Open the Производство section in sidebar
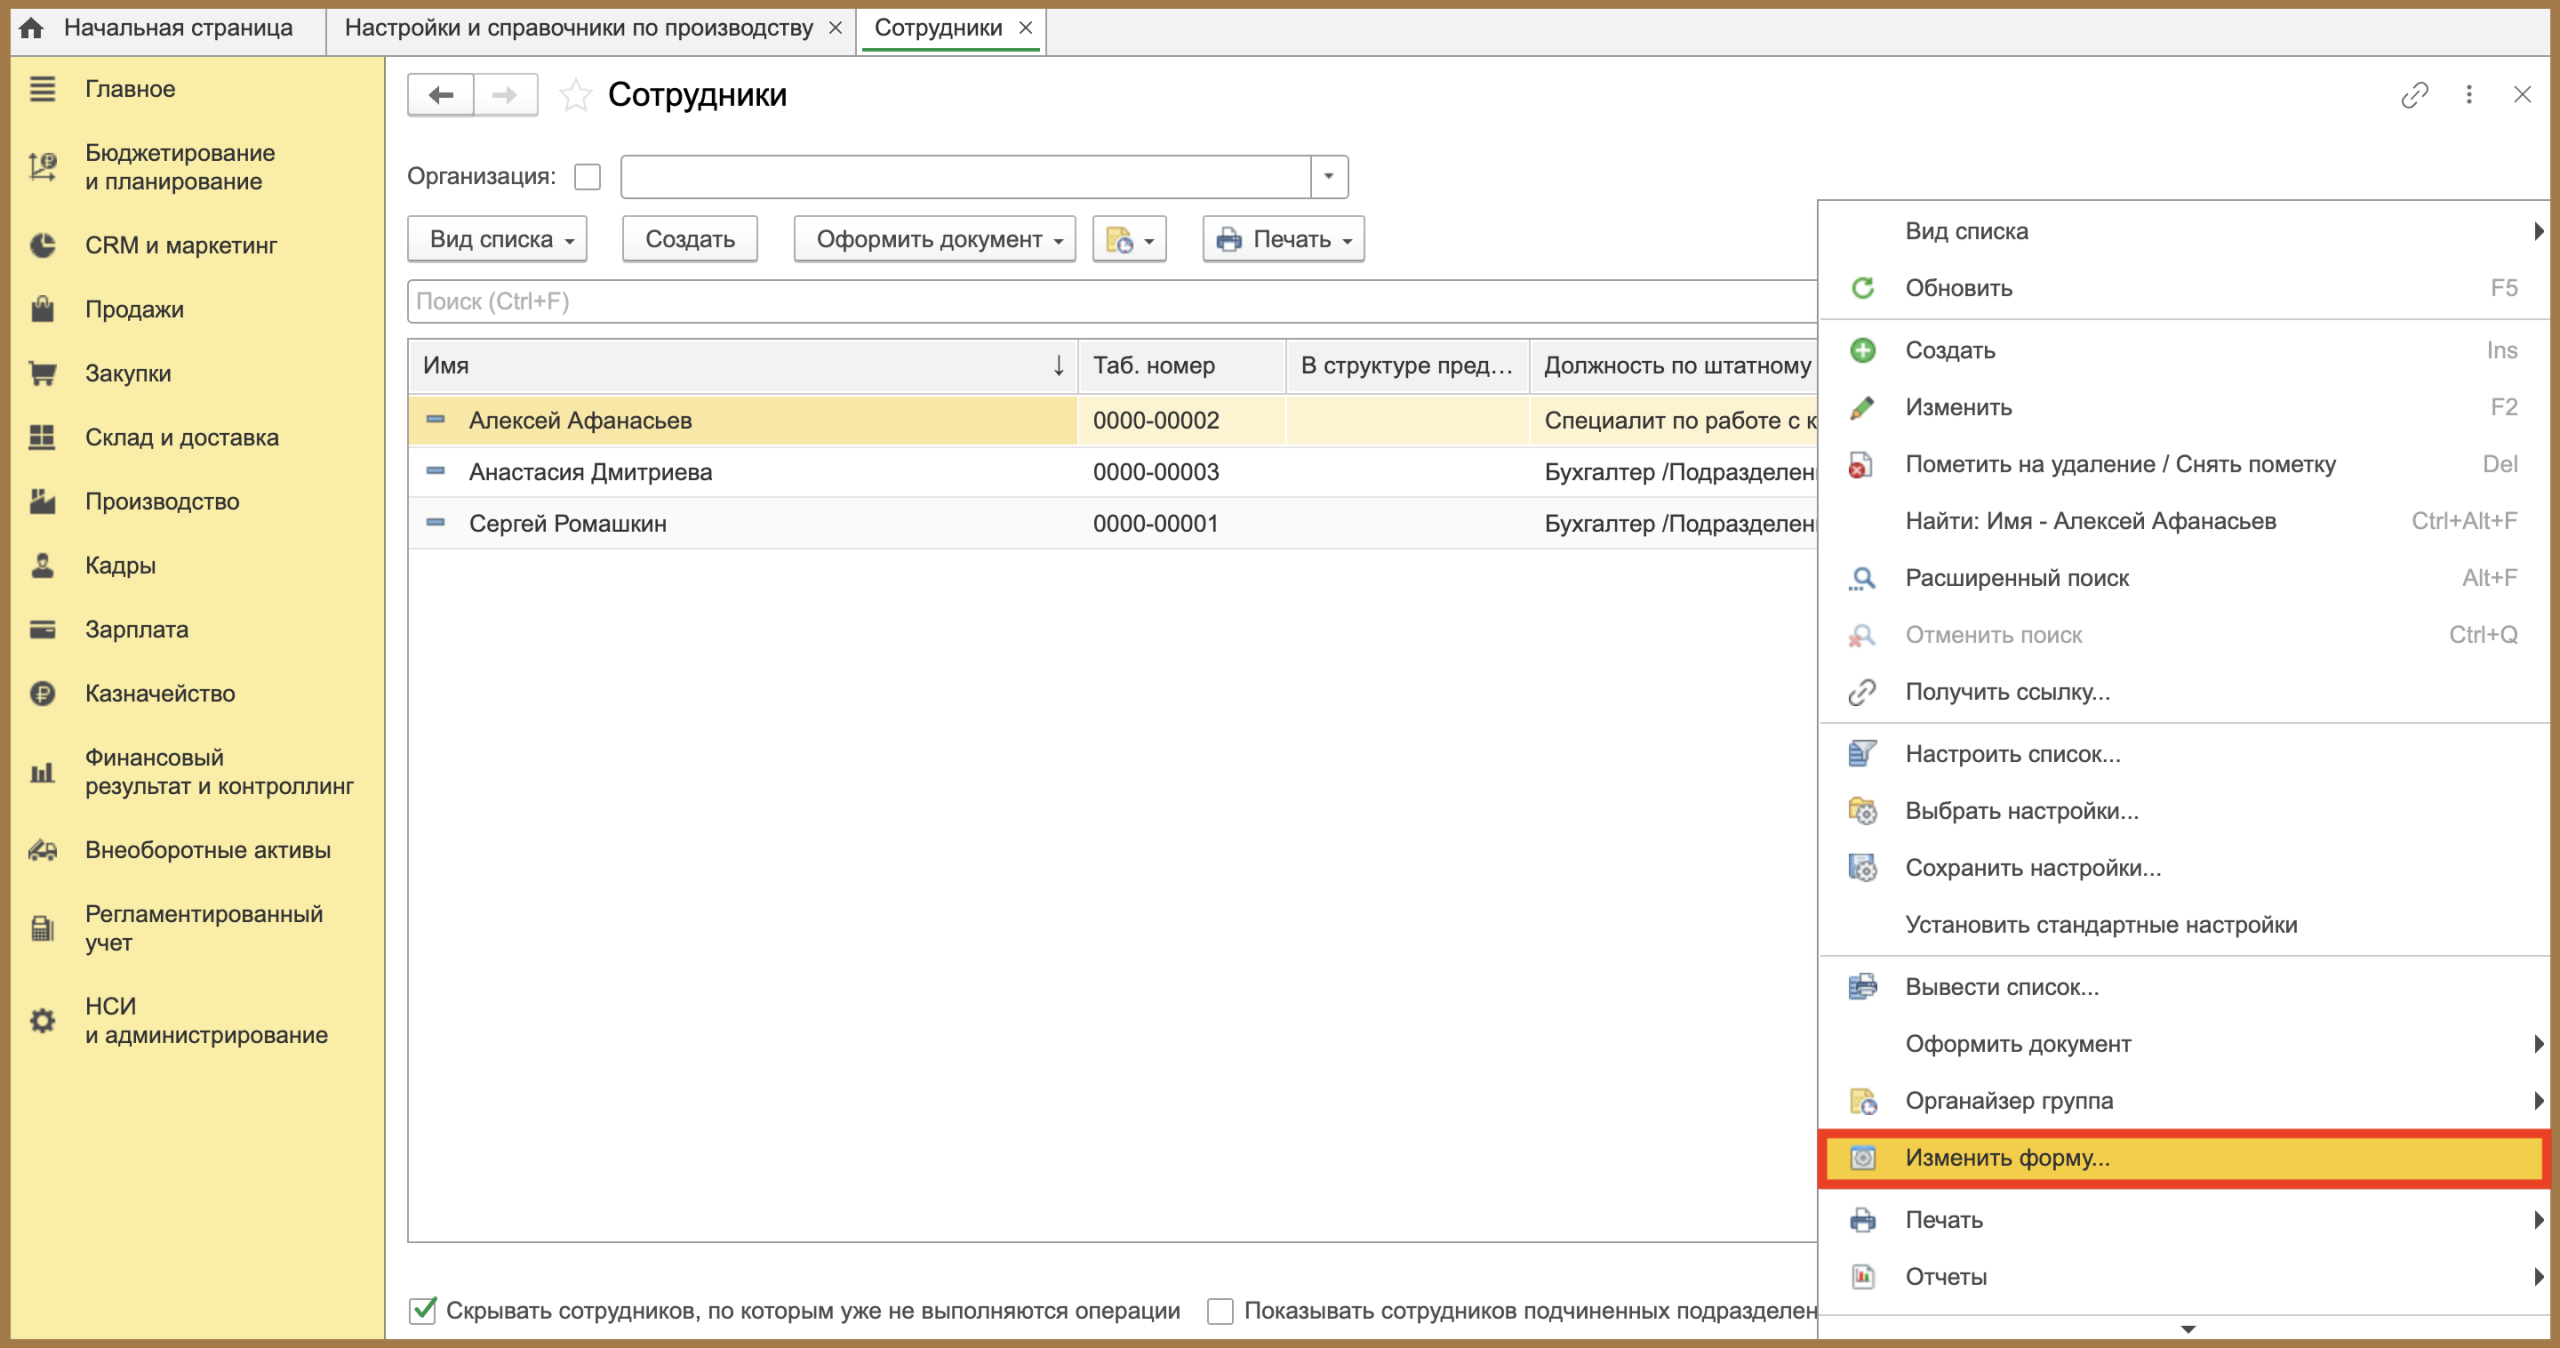 point(162,501)
